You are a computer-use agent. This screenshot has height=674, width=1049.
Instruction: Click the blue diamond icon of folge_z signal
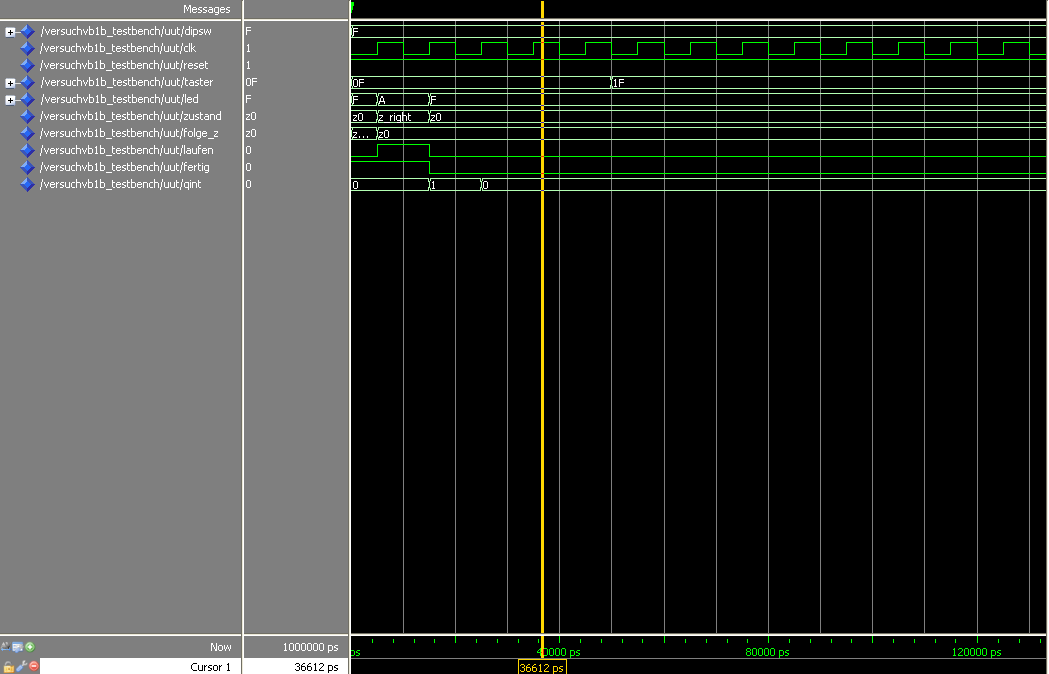pyautogui.click(x=27, y=133)
